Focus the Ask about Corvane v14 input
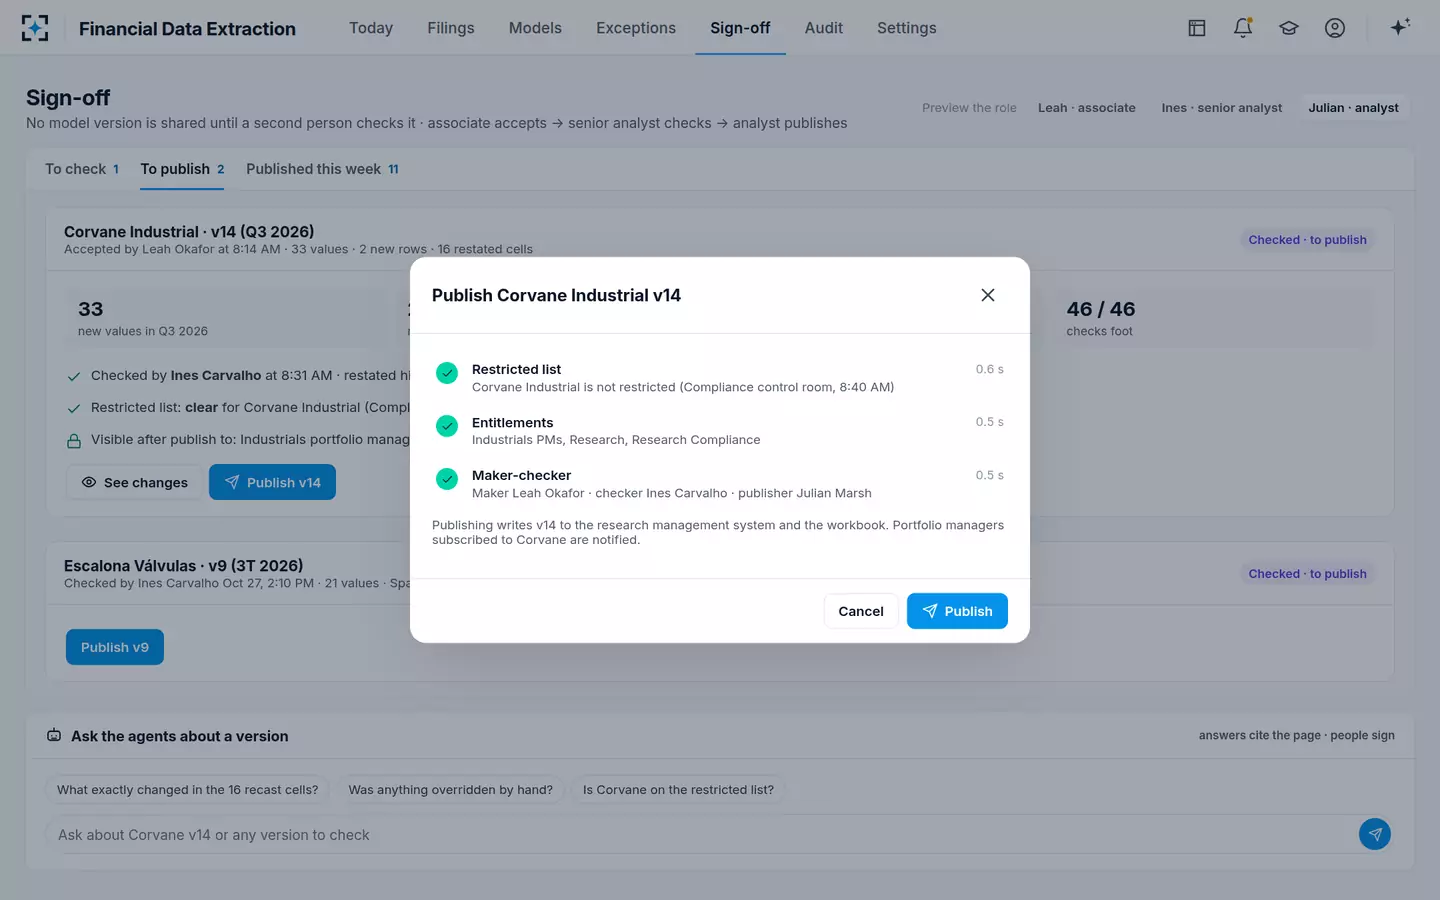 698,835
